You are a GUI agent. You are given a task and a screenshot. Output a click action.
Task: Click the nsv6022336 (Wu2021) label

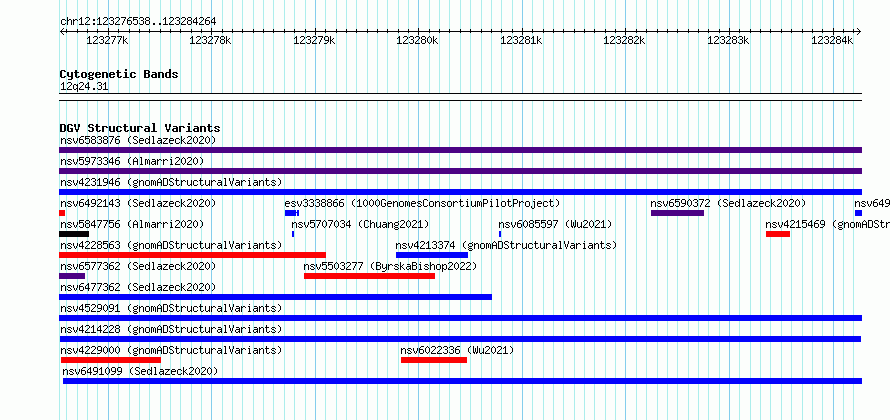[457, 350]
